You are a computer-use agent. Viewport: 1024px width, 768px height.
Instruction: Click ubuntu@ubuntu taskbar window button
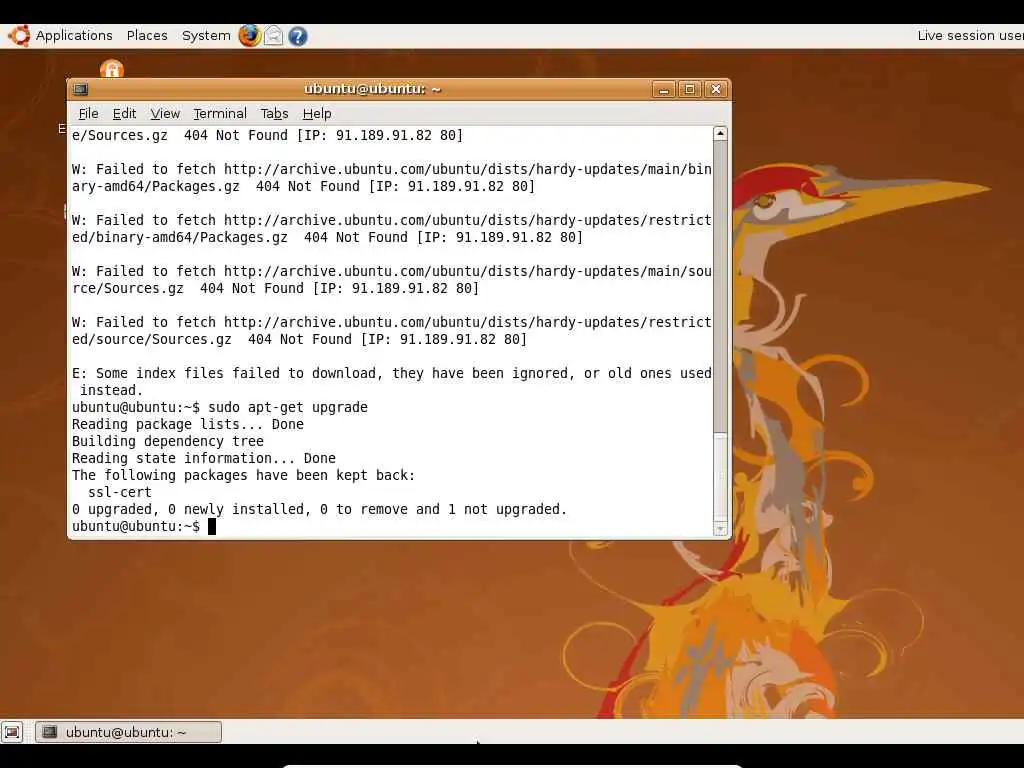click(x=128, y=732)
